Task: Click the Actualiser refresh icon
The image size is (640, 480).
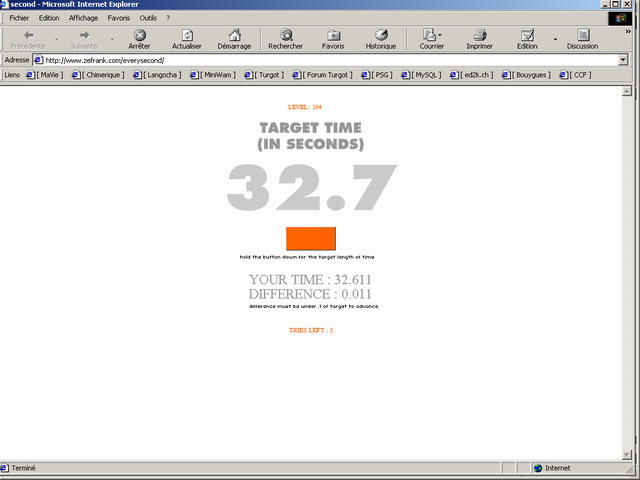Action: click(186, 35)
